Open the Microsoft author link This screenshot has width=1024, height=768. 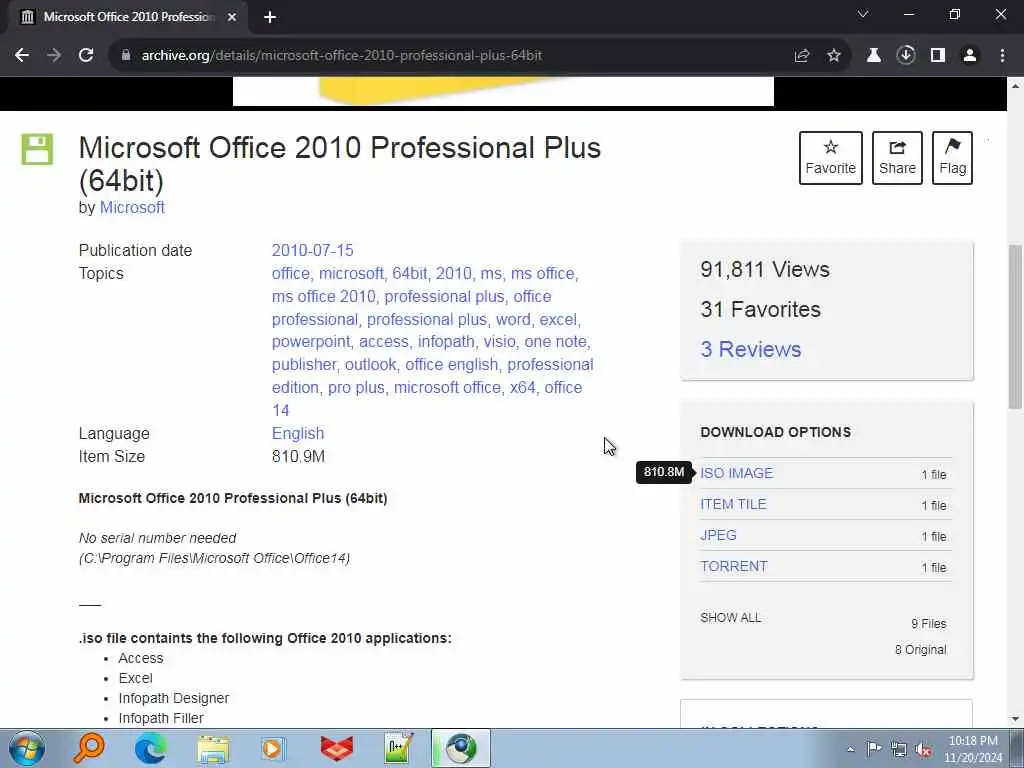tap(132, 208)
